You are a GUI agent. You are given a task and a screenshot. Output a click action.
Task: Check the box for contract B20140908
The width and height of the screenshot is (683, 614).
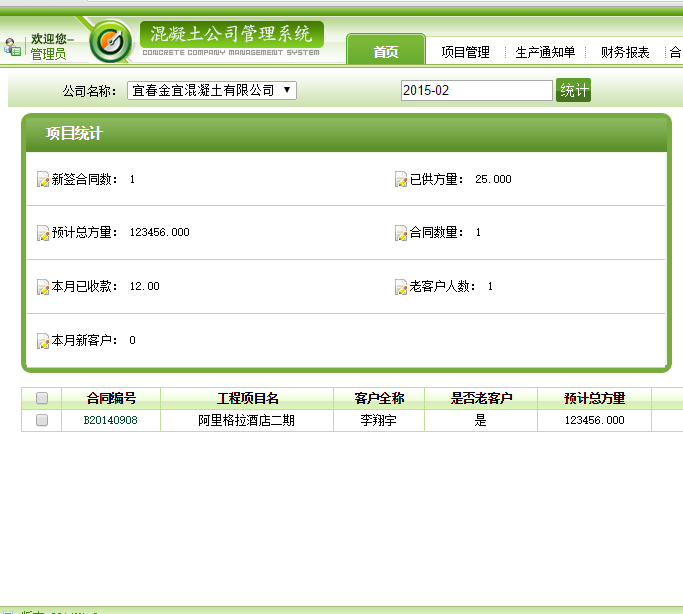(x=42, y=421)
